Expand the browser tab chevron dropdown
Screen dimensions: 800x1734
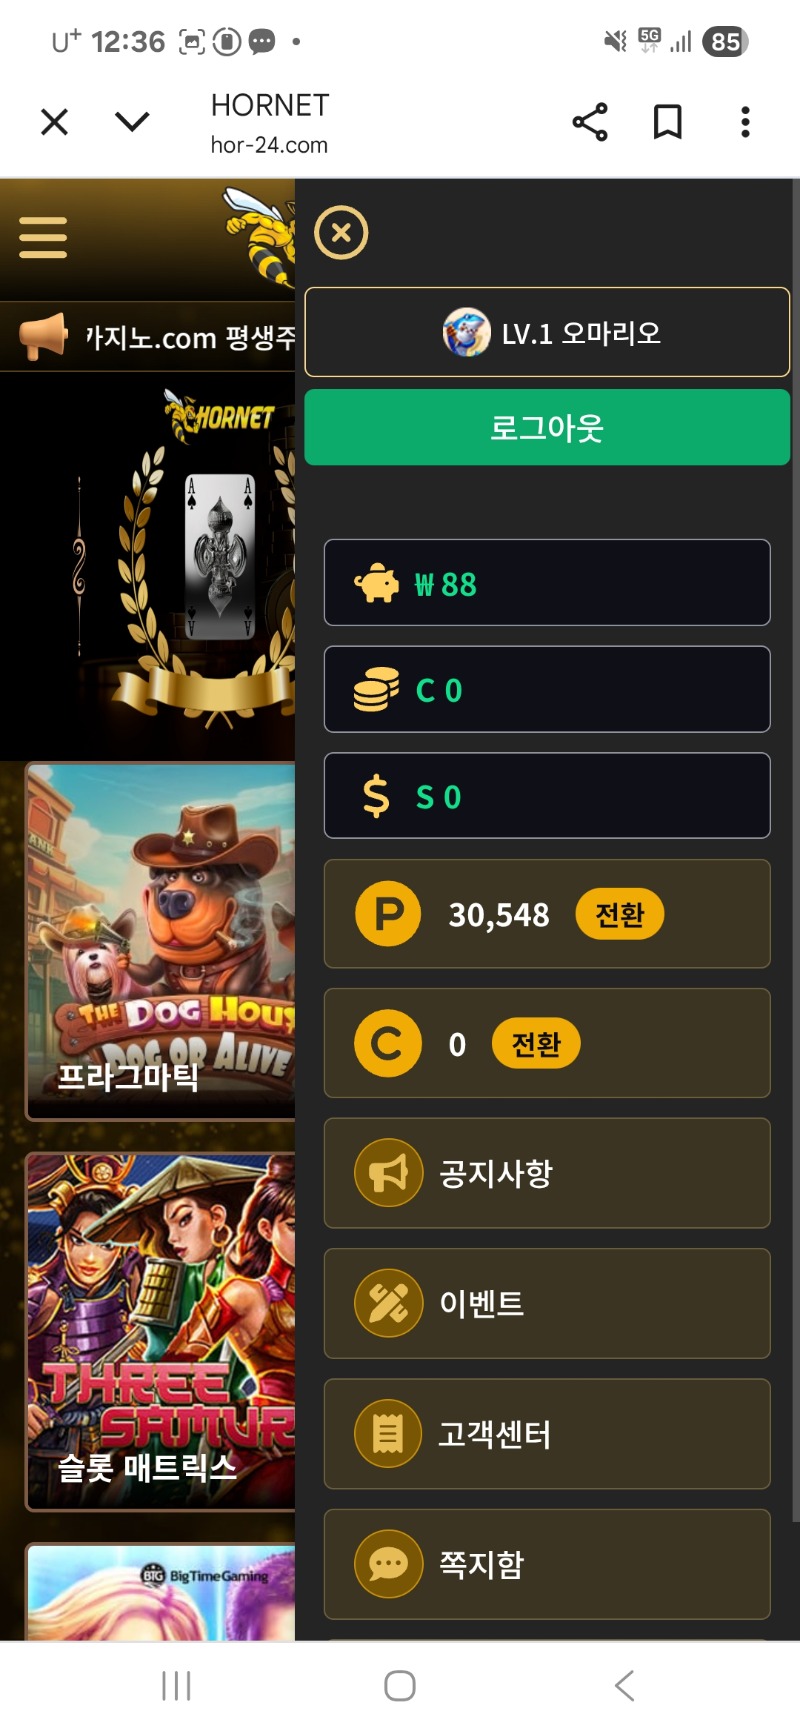click(x=132, y=122)
